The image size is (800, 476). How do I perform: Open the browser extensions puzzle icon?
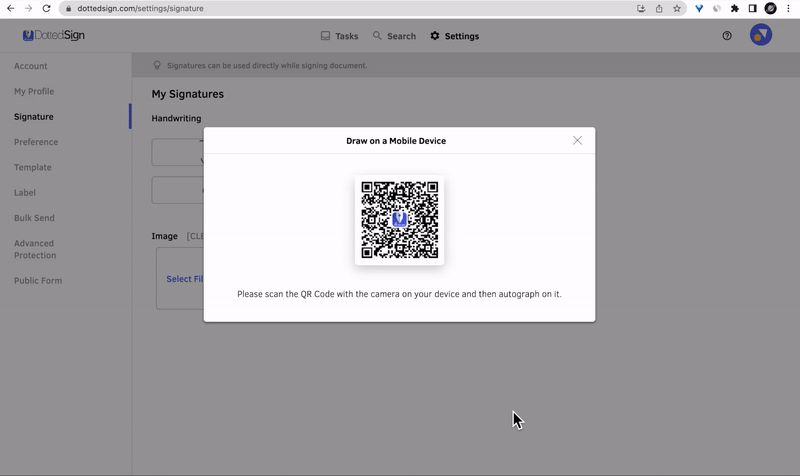click(735, 8)
